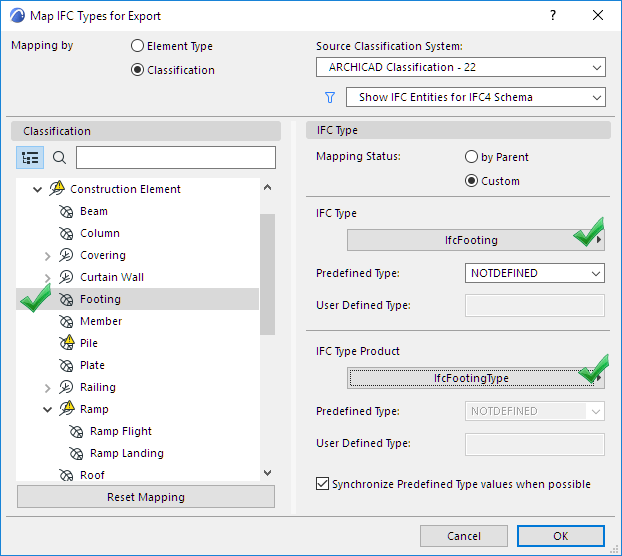Select the Ramp Landing row label
The height and width of the screenshot is (556, 622).
coord(127,453)
